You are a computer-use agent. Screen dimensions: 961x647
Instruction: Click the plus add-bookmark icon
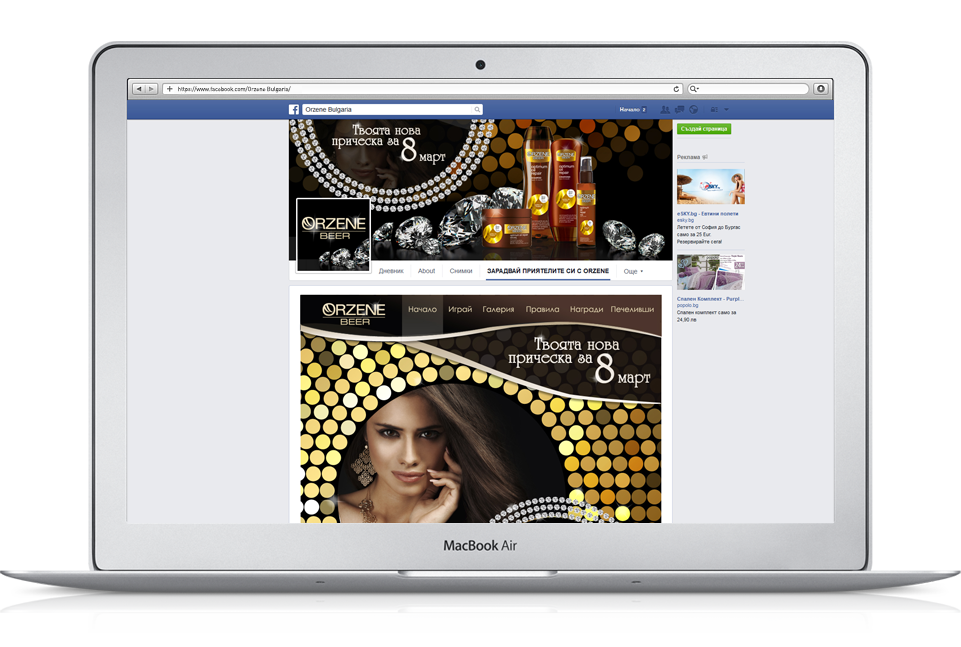[170, 89]
